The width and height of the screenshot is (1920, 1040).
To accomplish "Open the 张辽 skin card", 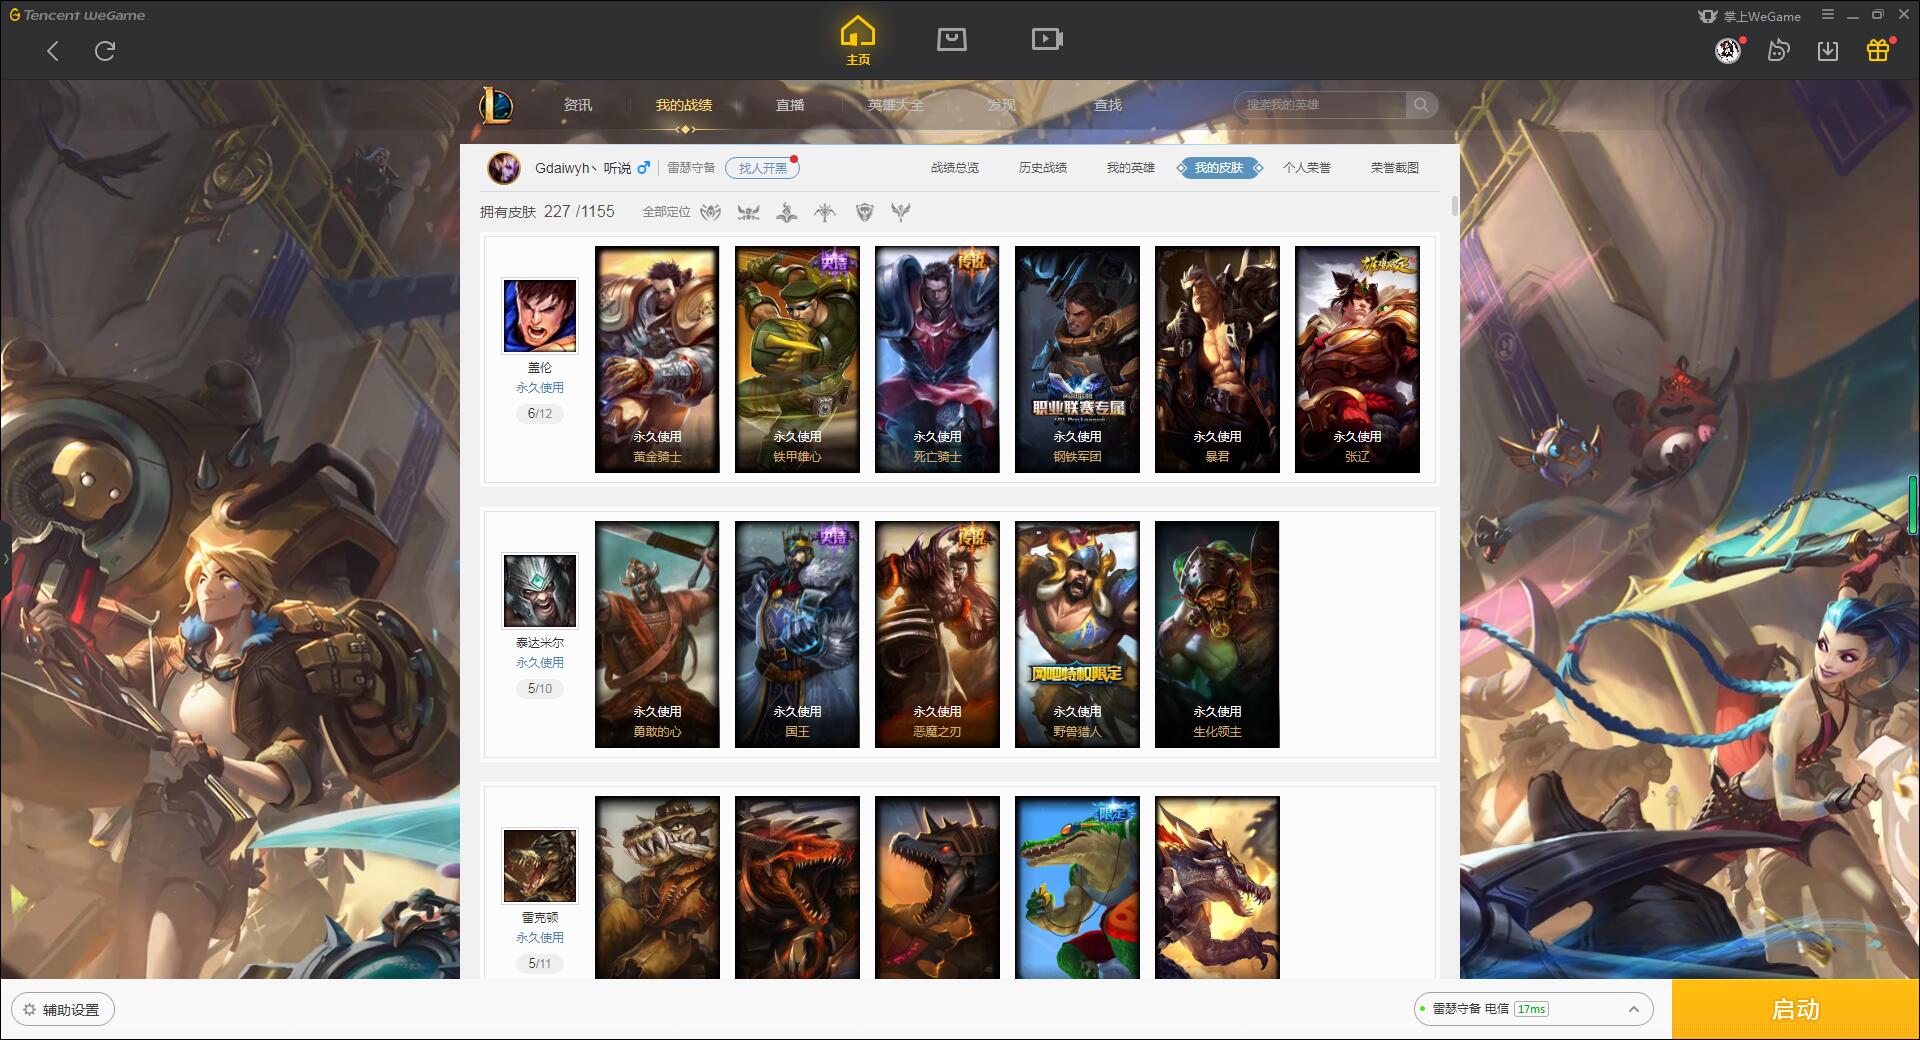I will [1357, 359].
